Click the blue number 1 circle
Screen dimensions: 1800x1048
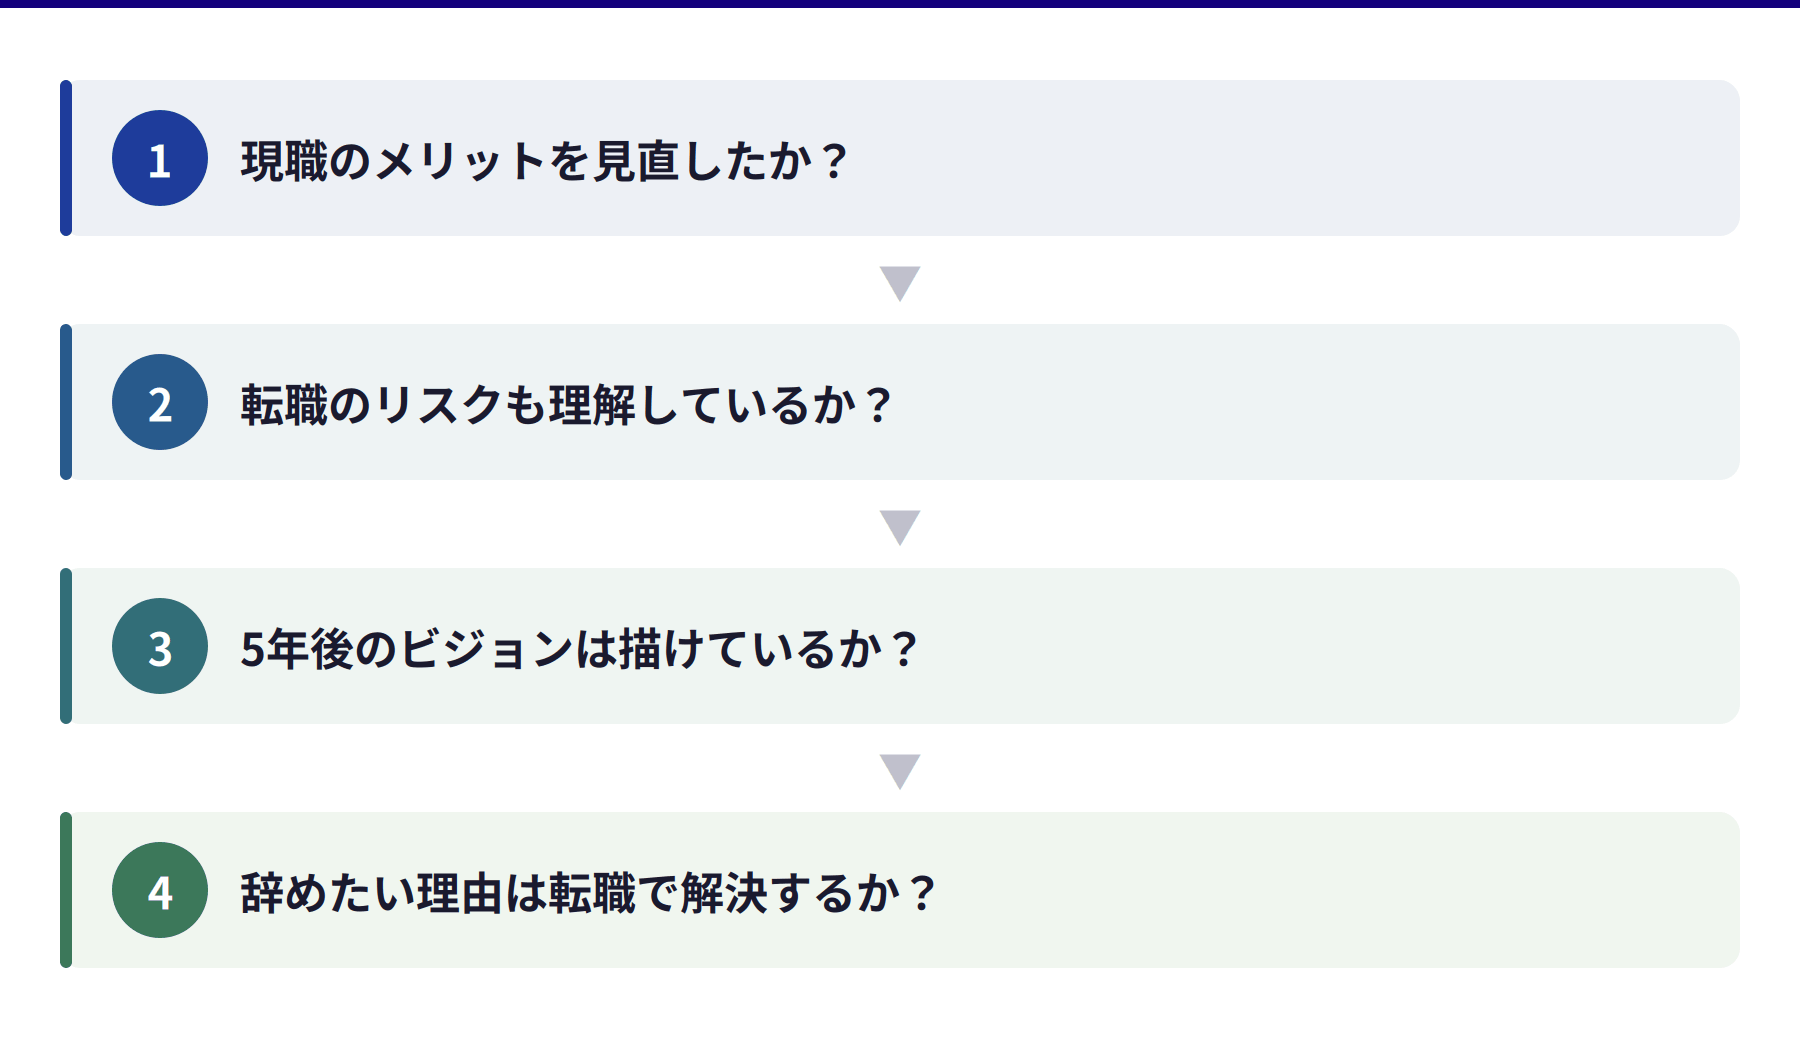pos(160,158)
